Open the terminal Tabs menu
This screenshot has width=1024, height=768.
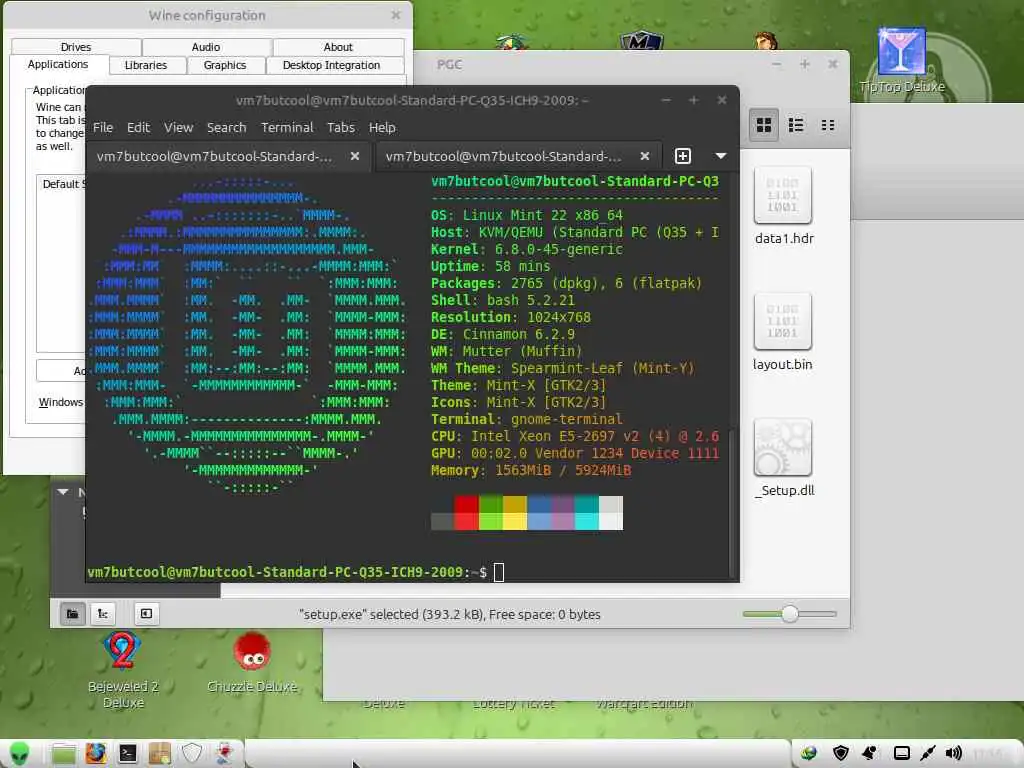[341, 127]
